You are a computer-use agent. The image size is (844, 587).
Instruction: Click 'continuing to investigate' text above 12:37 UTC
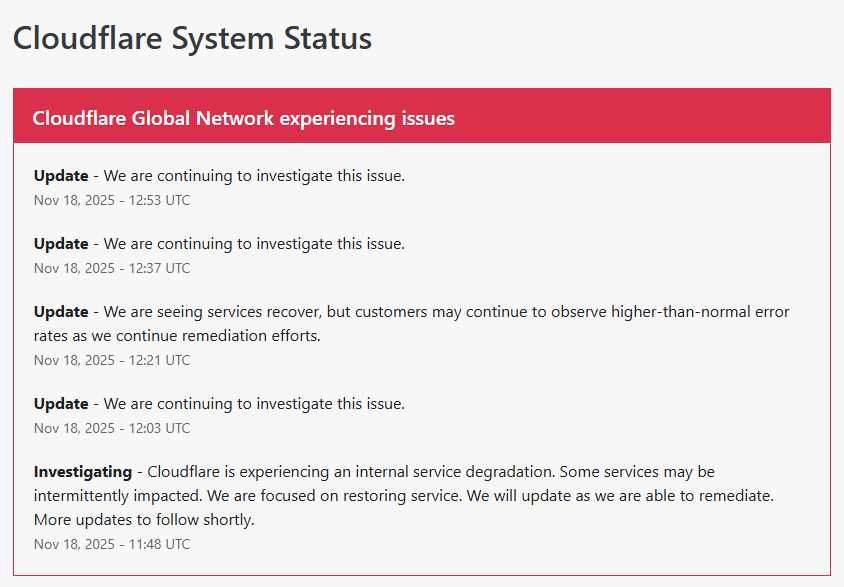pos(254,244)
